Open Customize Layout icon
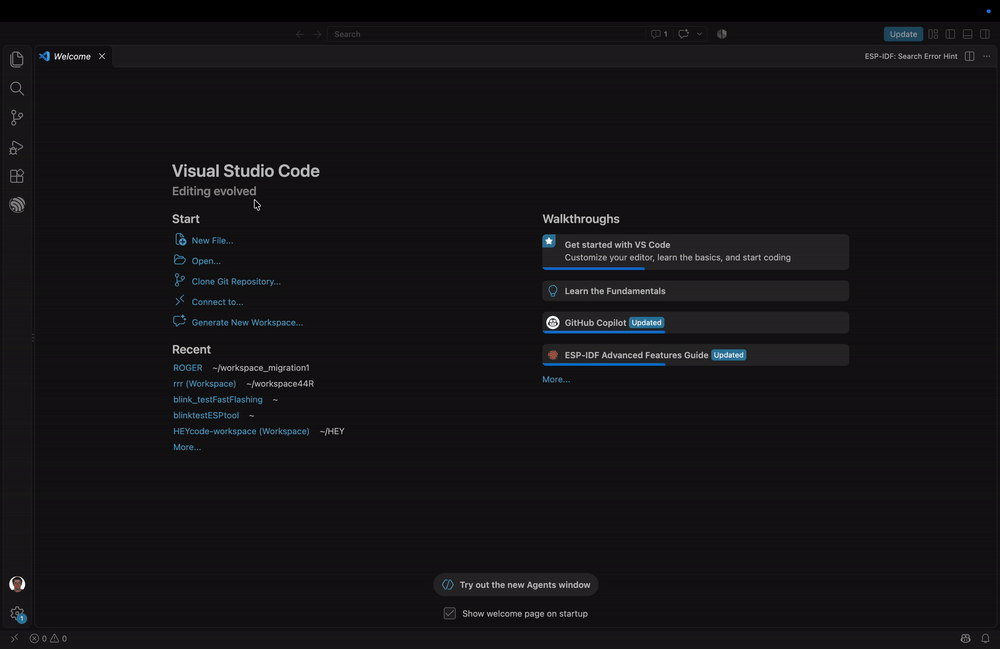 click(933, 34)
